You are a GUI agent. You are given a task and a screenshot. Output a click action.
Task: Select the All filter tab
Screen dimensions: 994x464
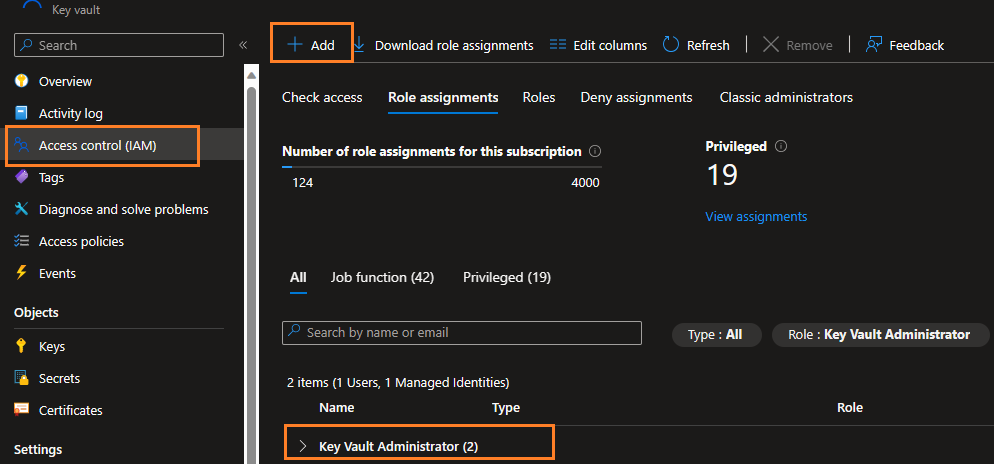[x=298, y=278]
